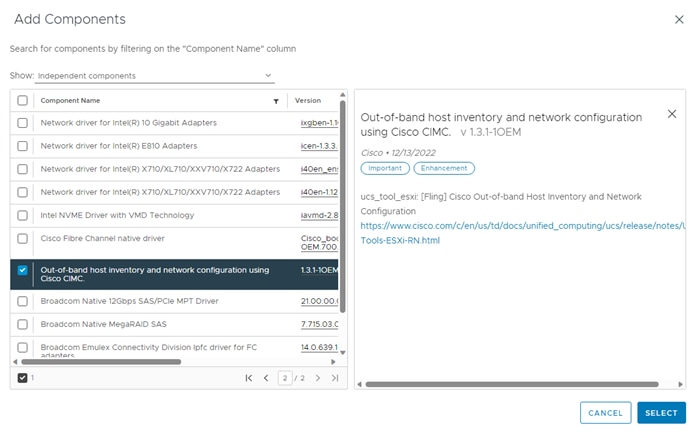
Task: Check Network driver for Intel 10 Gigabit Adapters
Action: 23,123
